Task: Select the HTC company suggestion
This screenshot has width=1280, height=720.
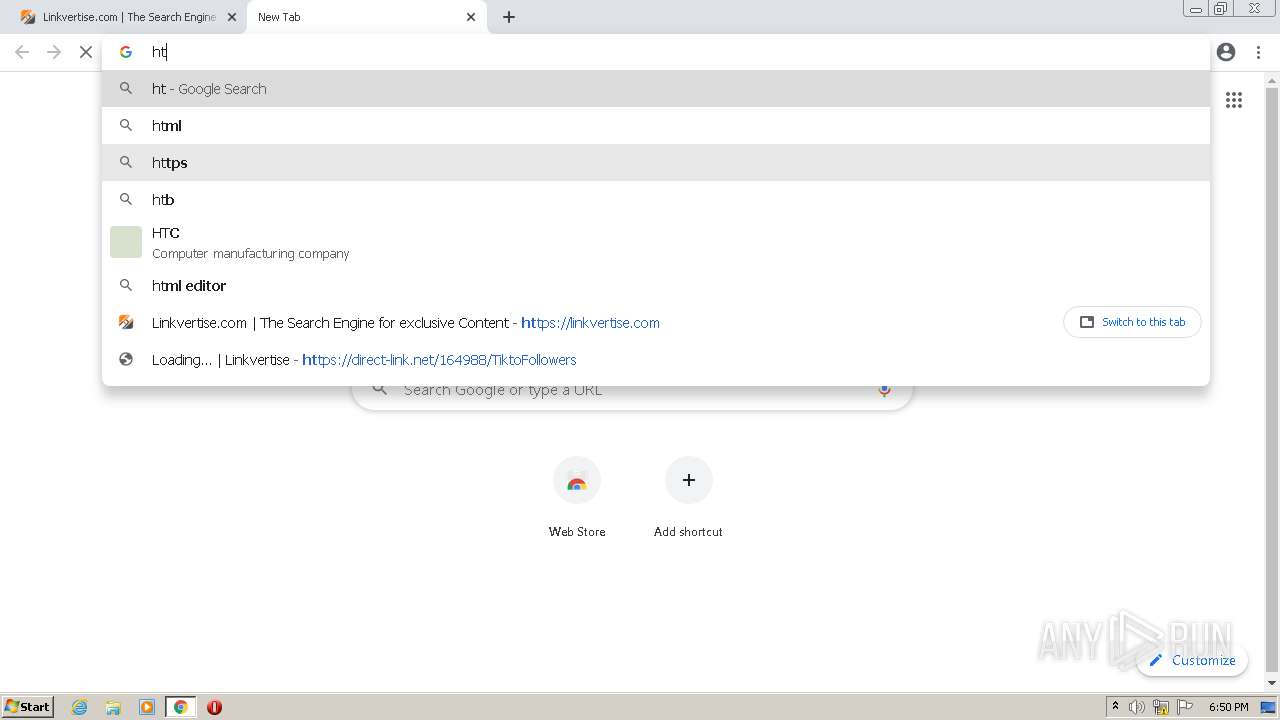Action: point(656,242)
